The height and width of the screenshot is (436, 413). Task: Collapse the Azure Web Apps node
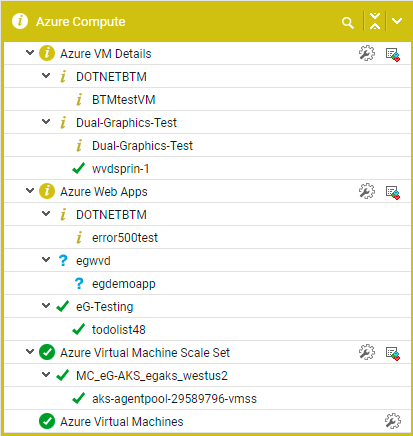pyautogui.click(x=30, y=191)
